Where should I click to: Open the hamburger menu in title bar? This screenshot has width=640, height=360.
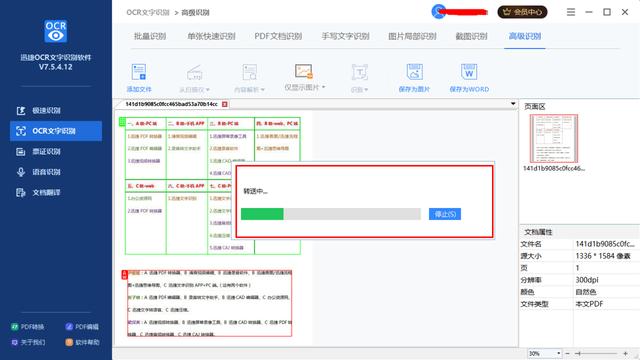tap(571, 12)
